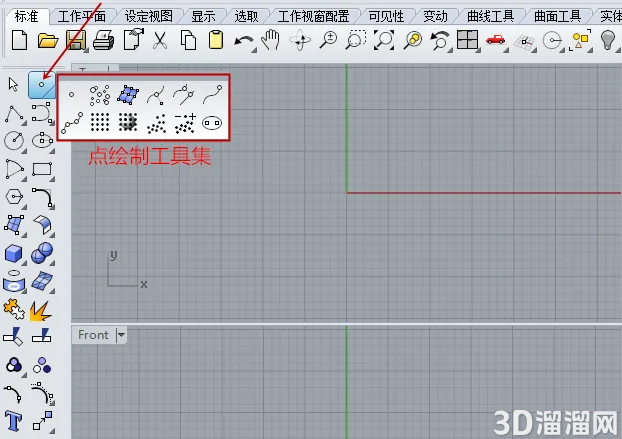The width and height of the screenshot is (622, 439).
Task: Open document properties icon
Action: pos(133,39)
